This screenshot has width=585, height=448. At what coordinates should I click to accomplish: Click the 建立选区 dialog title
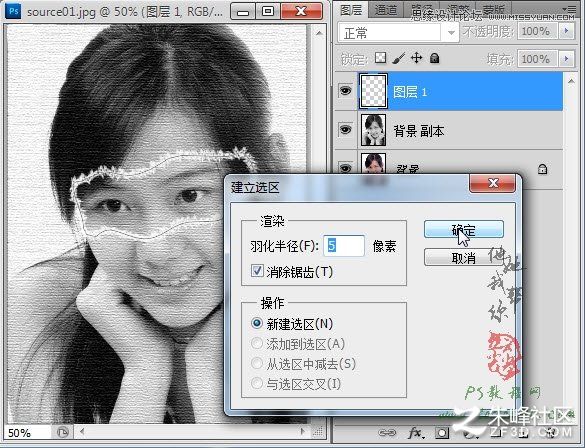coord(255,187)
